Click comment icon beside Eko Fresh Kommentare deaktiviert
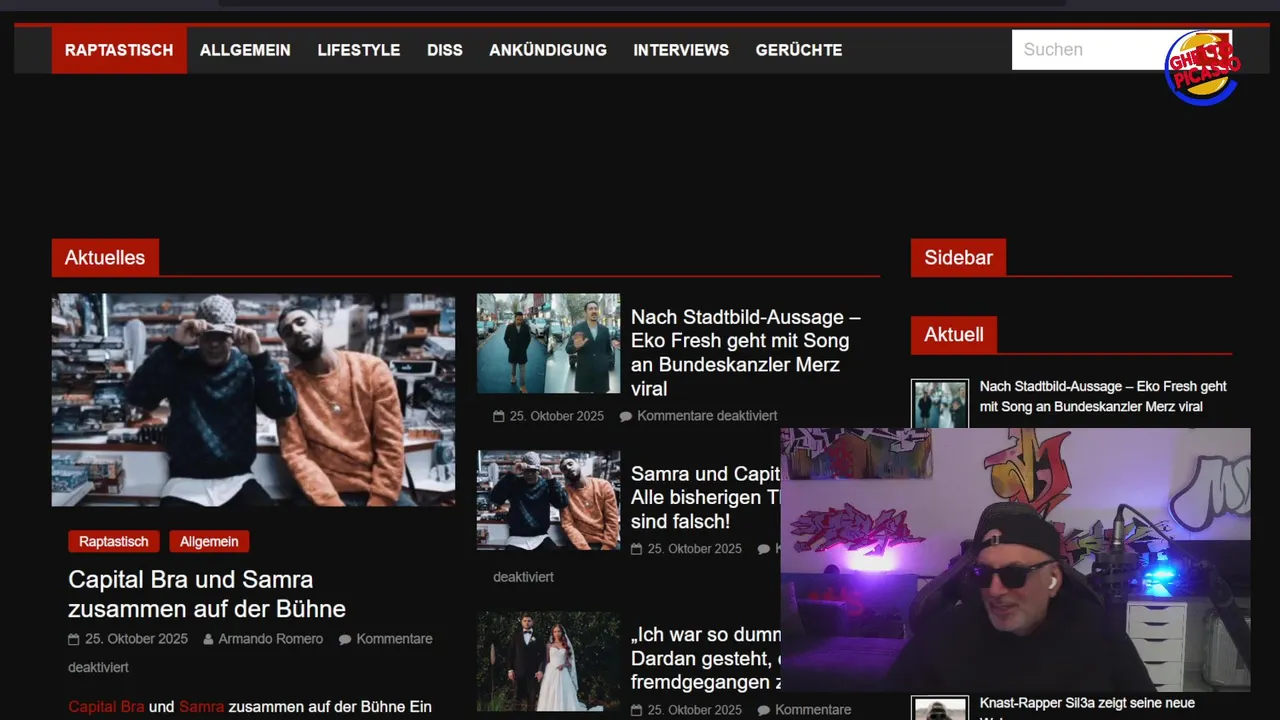The image size is (1280, 720). tap(626, 416)
